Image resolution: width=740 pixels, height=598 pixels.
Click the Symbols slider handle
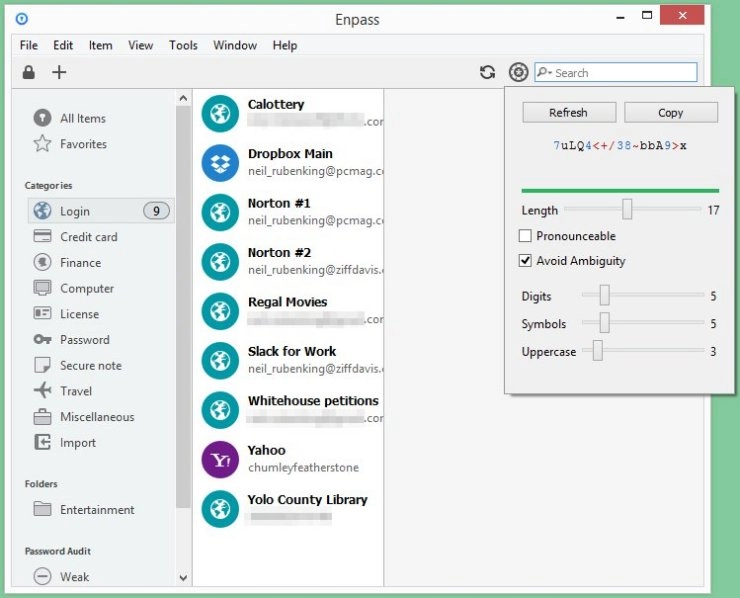click(605, 323)
